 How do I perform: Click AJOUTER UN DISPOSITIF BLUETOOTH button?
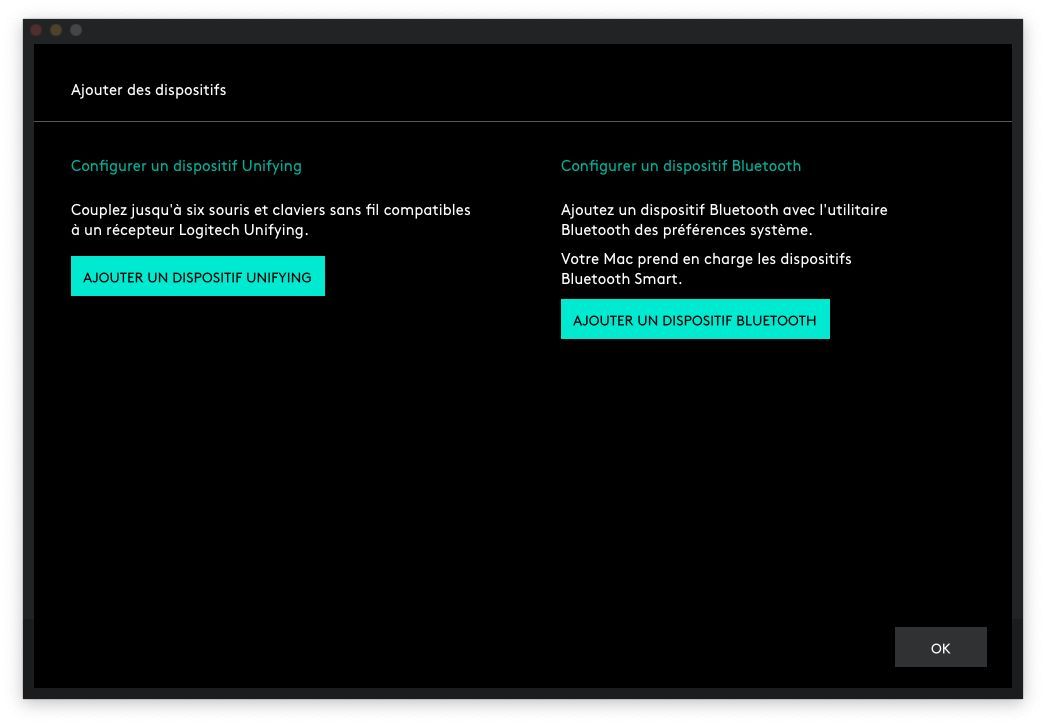pyautogui.click(x=695, y=319)
